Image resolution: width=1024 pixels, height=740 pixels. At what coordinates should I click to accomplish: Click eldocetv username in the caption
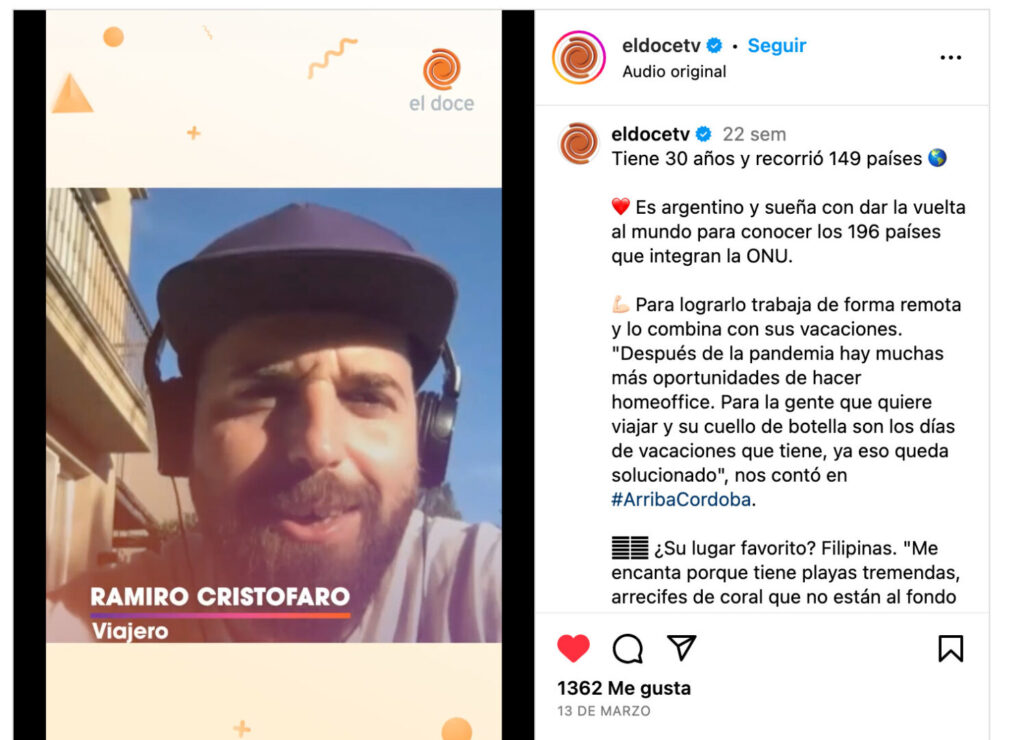(x=650, y=134)
